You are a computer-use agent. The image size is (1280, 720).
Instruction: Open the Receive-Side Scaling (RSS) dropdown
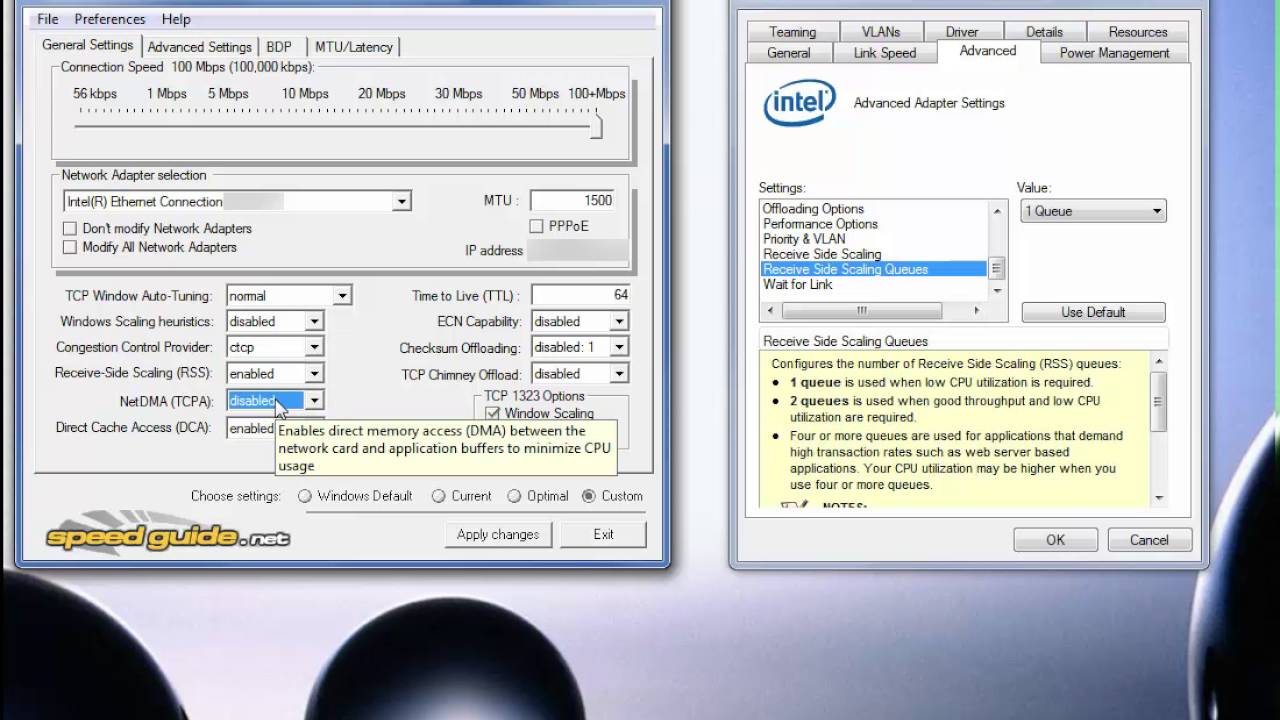point(314,374)
